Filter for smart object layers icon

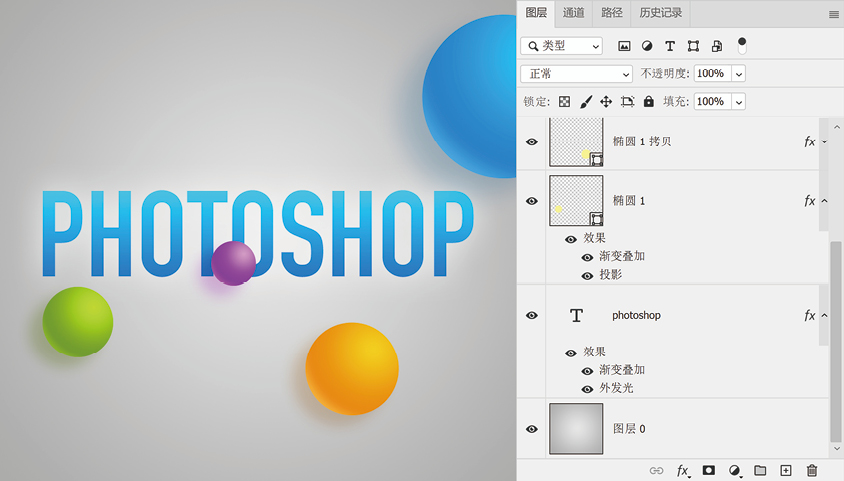pos(716,46)
